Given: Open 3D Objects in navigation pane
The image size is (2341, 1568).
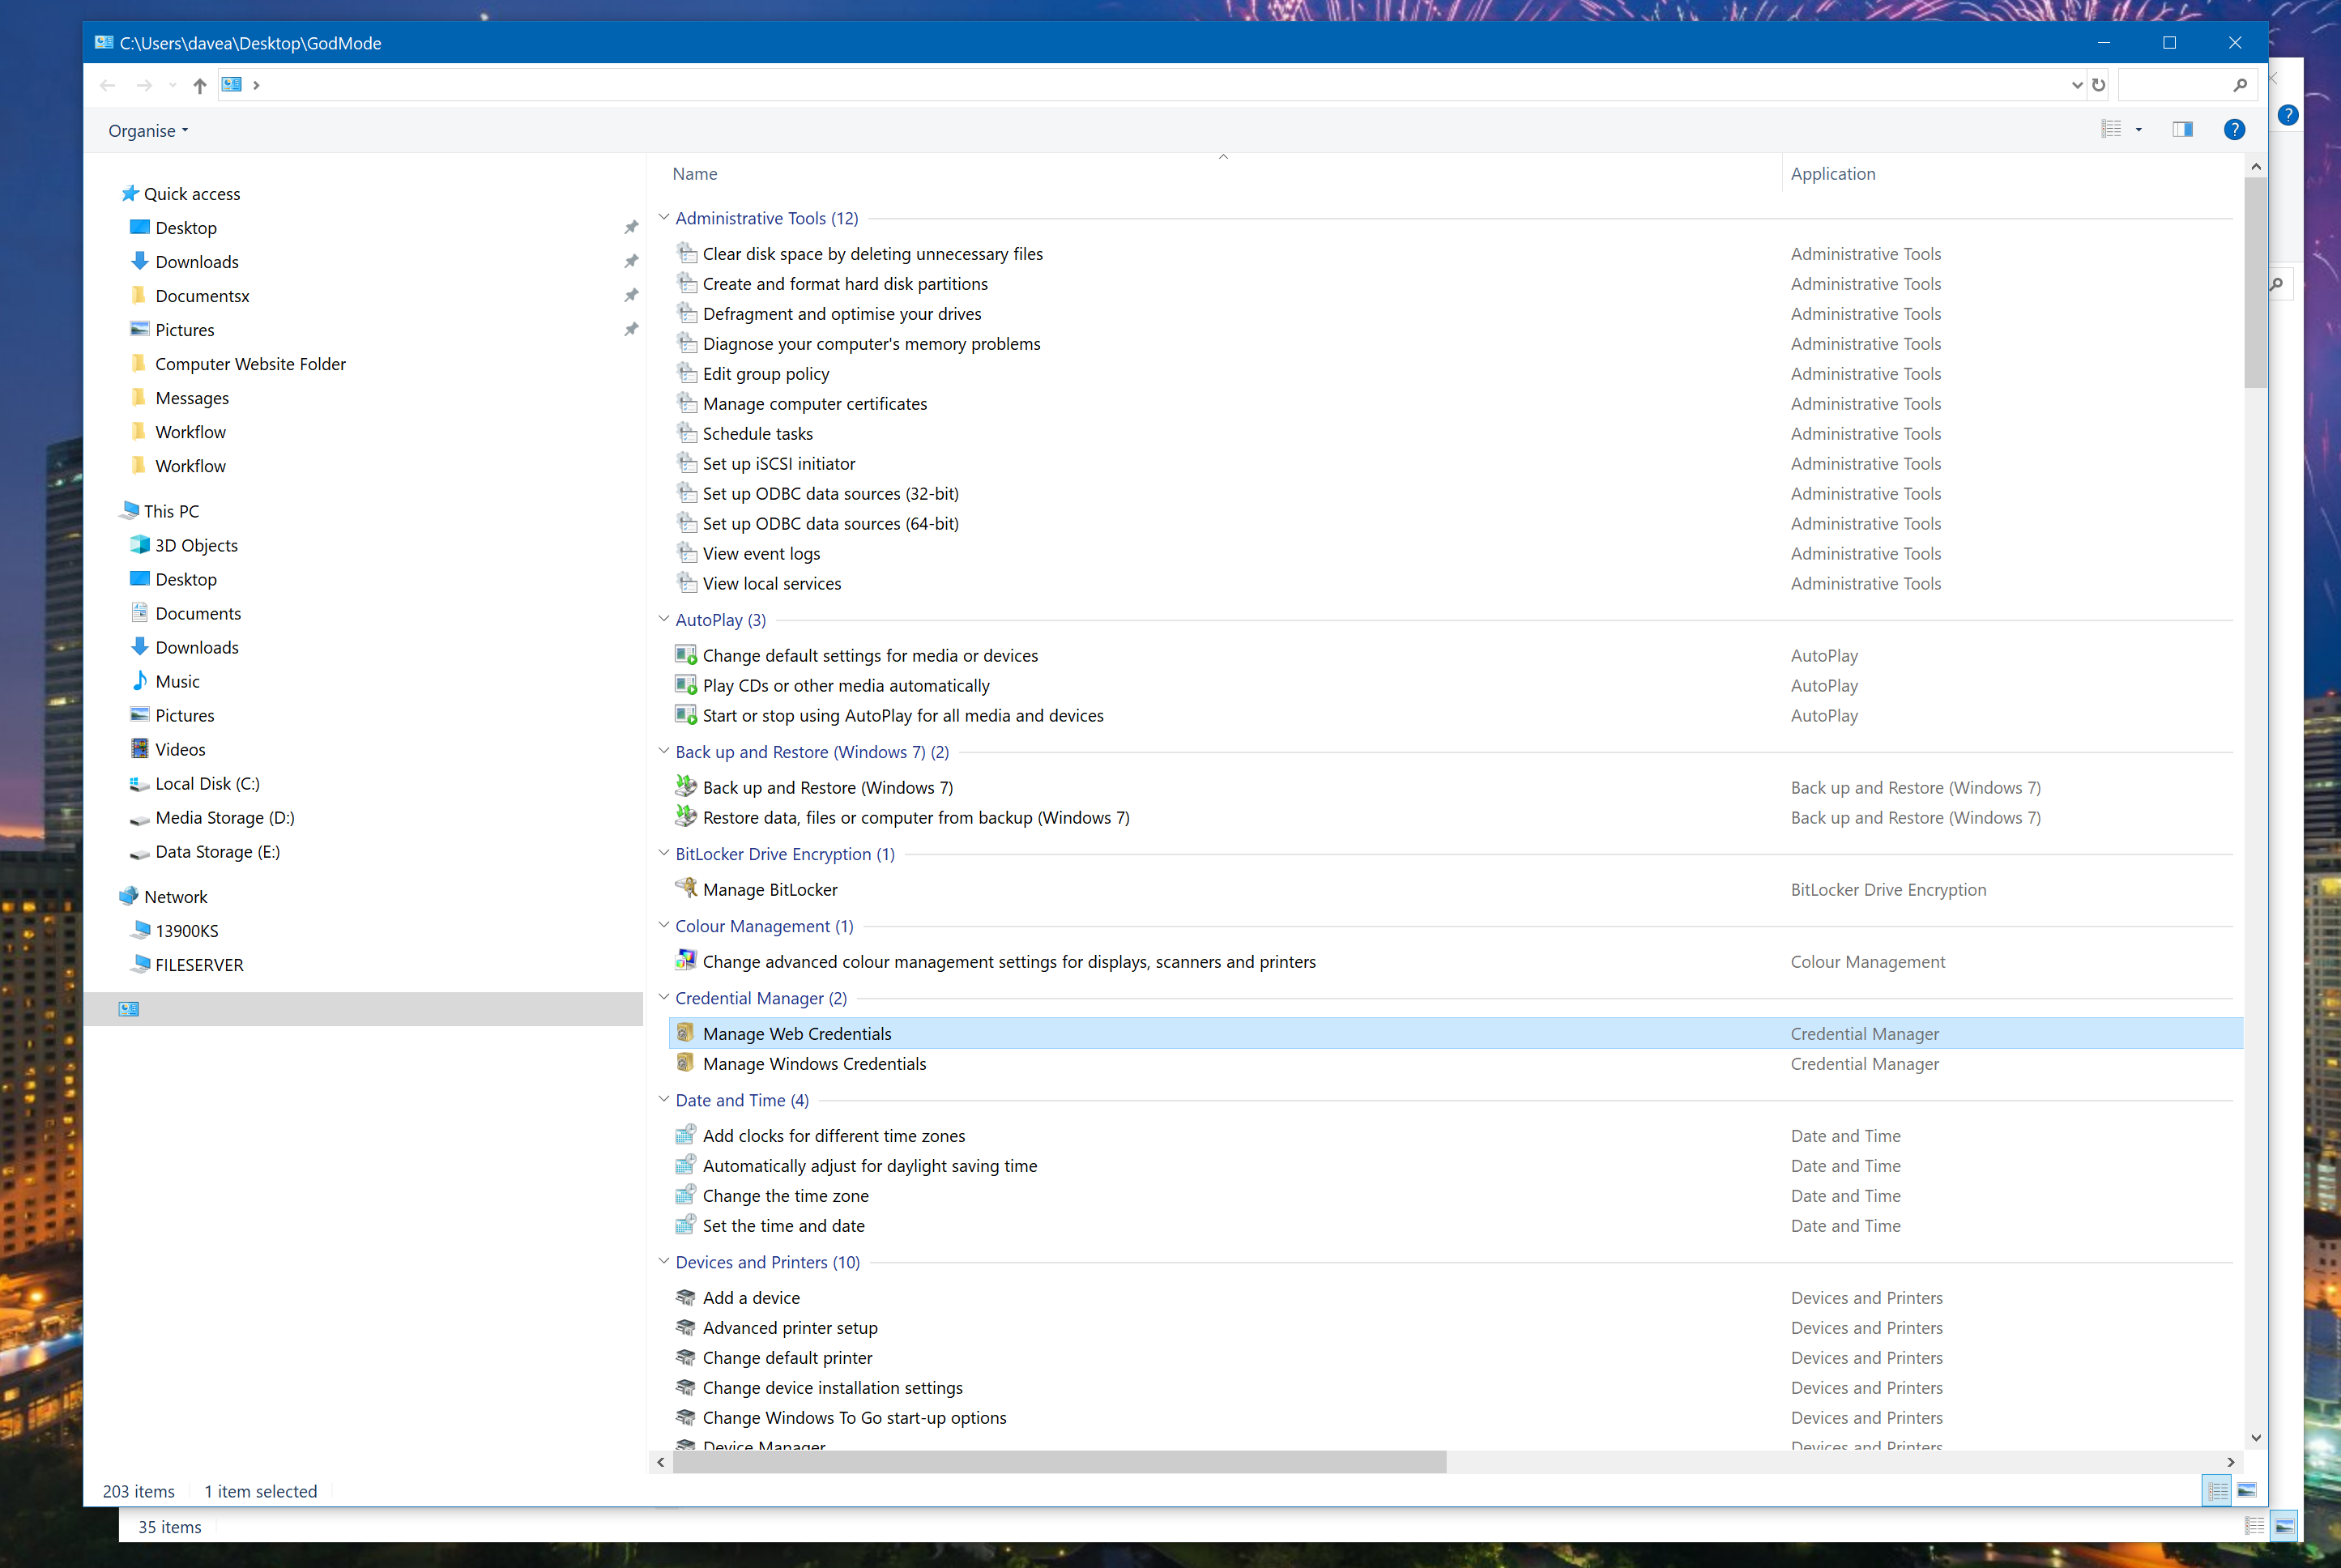Looking at the screenshot, I should click(x=196, y=545).
